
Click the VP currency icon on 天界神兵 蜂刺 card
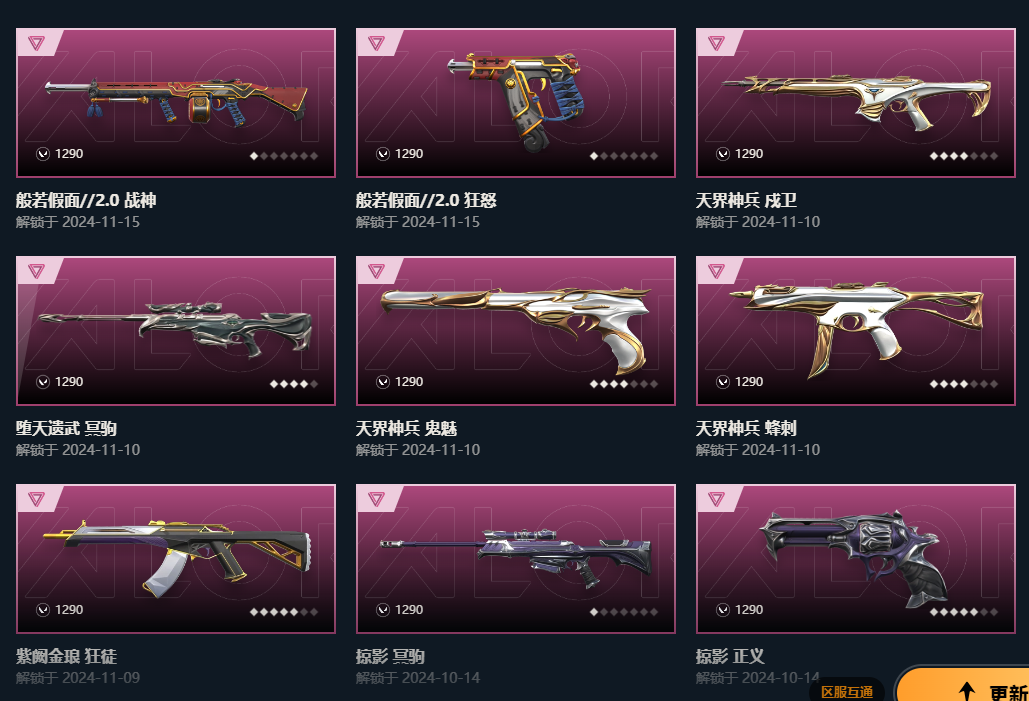[x=723, y=382]
